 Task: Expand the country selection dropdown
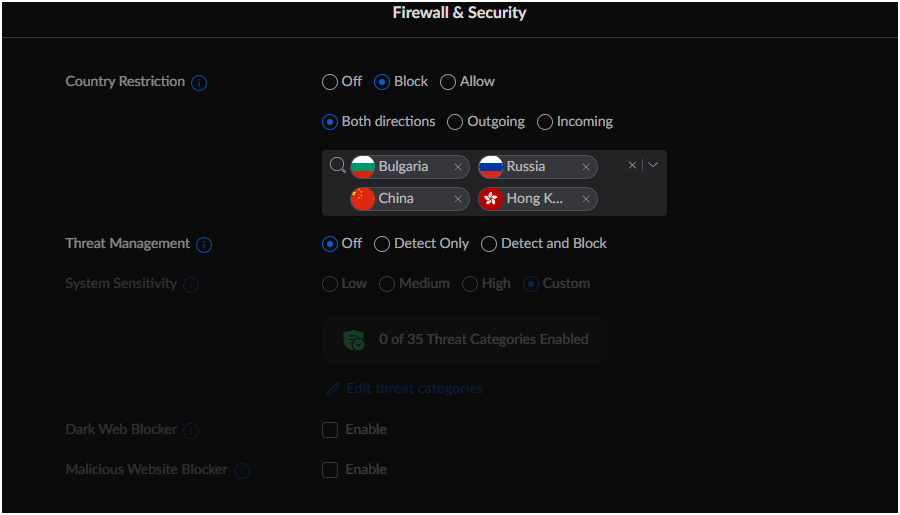point(653,165)
